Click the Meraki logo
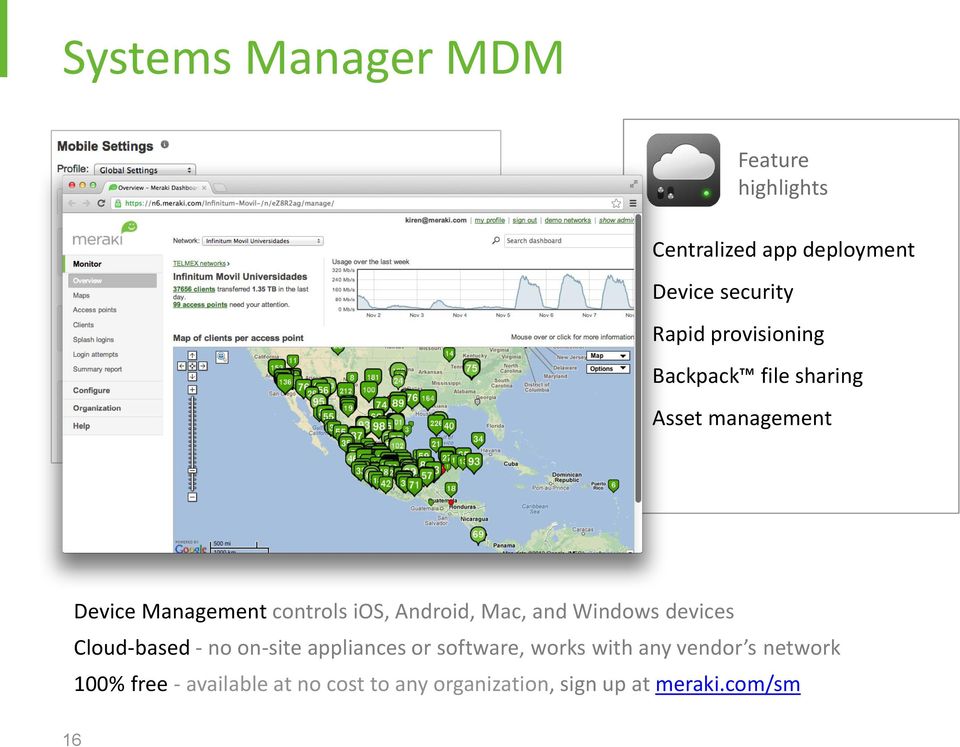The image size is (960, 747). click(x=105, y=235)
